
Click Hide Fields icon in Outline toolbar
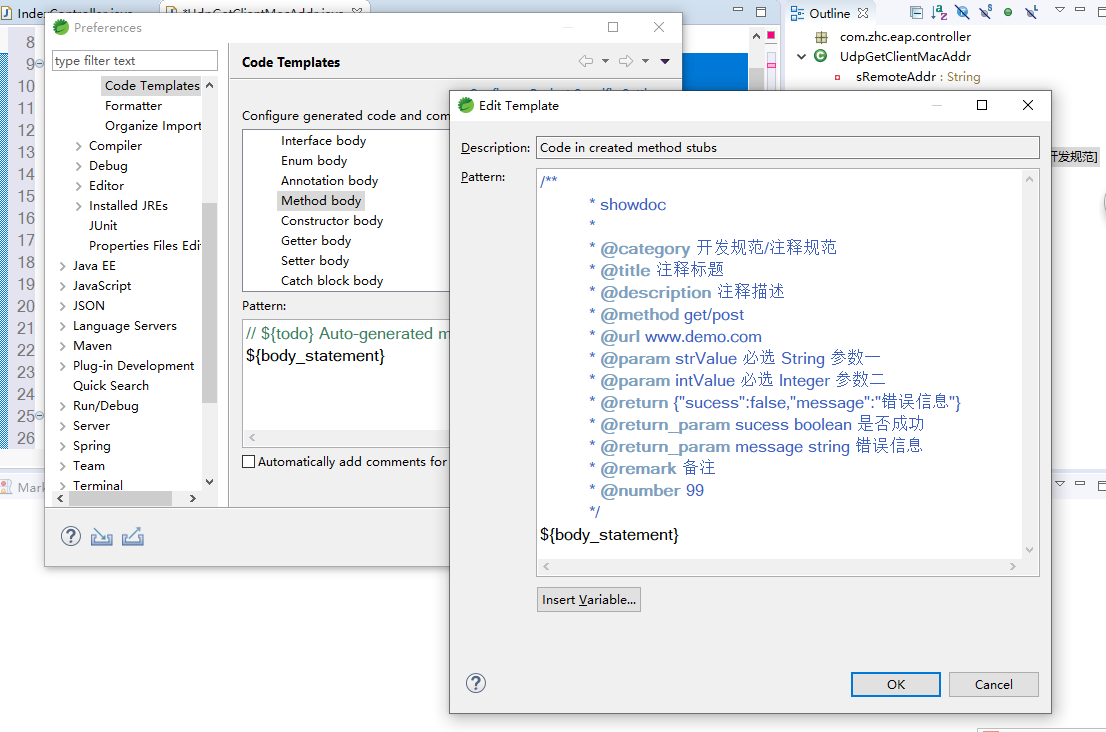[962, 13]
